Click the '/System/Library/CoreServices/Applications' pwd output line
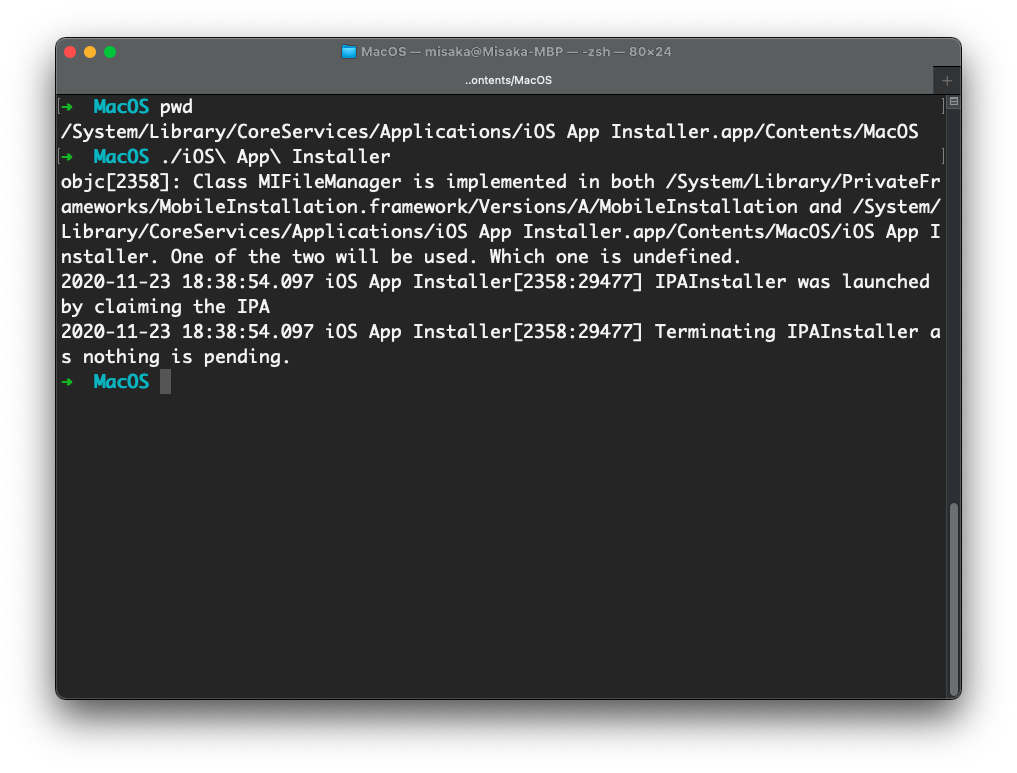The height and width of the screenshot is (773, 1017). [x=490, y=132]
